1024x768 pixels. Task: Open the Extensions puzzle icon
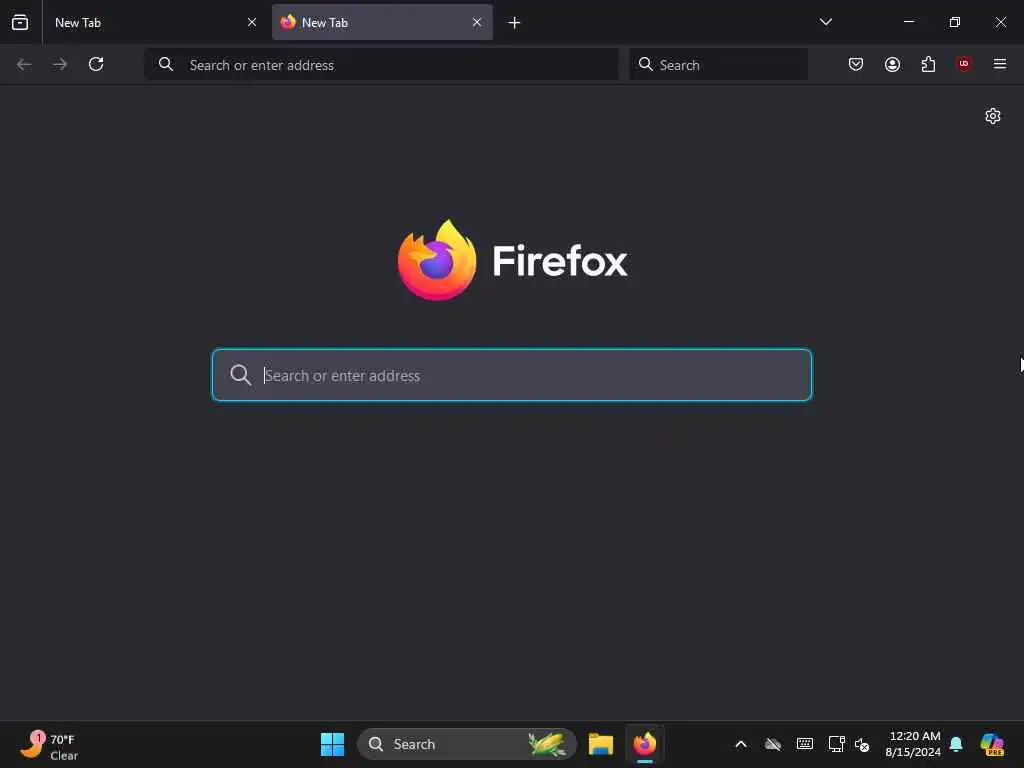[928, 64]
